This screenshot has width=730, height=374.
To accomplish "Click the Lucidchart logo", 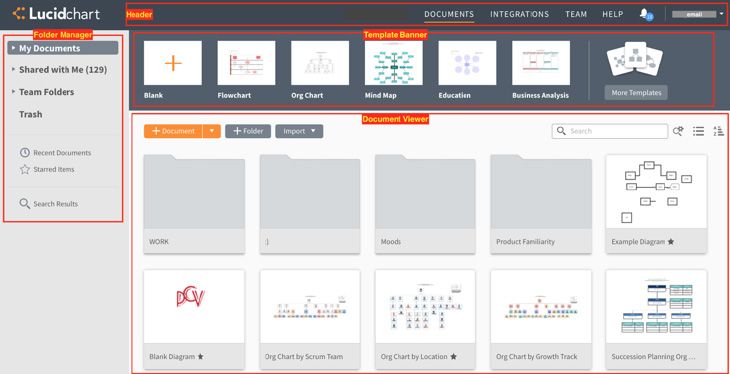I will [56, 14].
